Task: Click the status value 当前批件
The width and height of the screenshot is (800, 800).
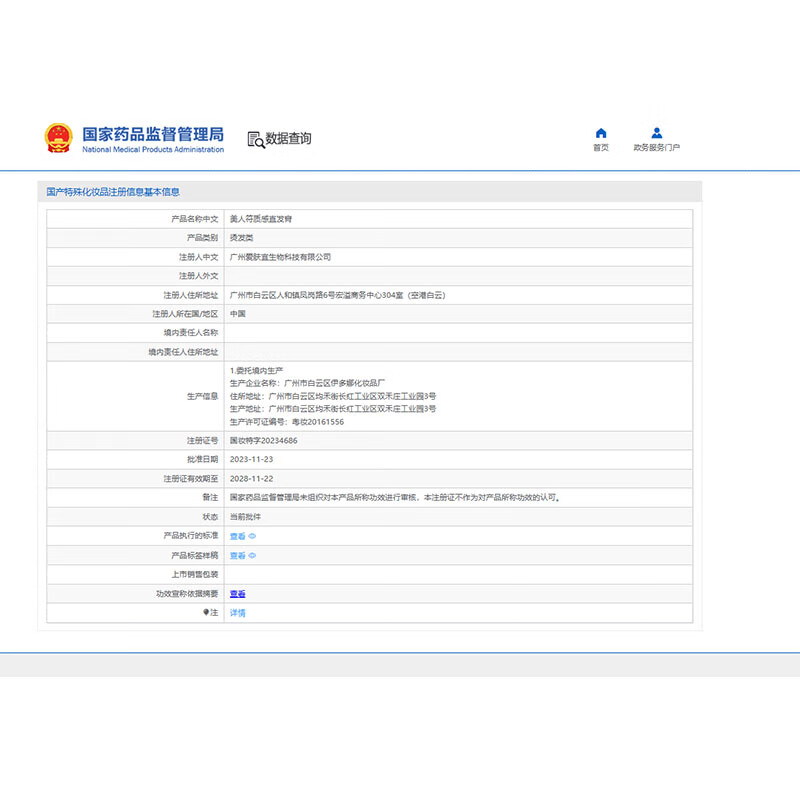Action: tap(245, 517)
